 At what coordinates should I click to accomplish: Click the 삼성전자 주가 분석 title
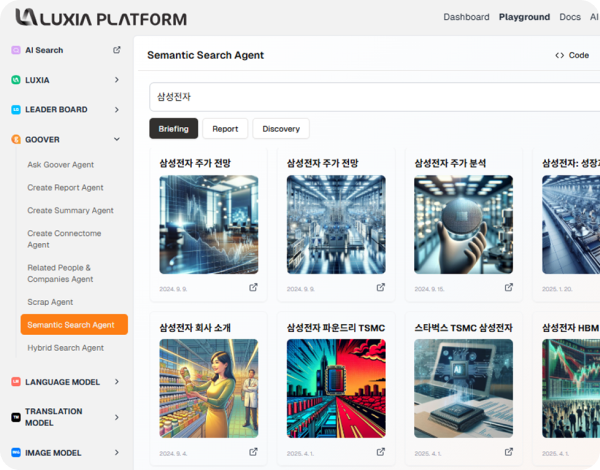pos(450,163)
